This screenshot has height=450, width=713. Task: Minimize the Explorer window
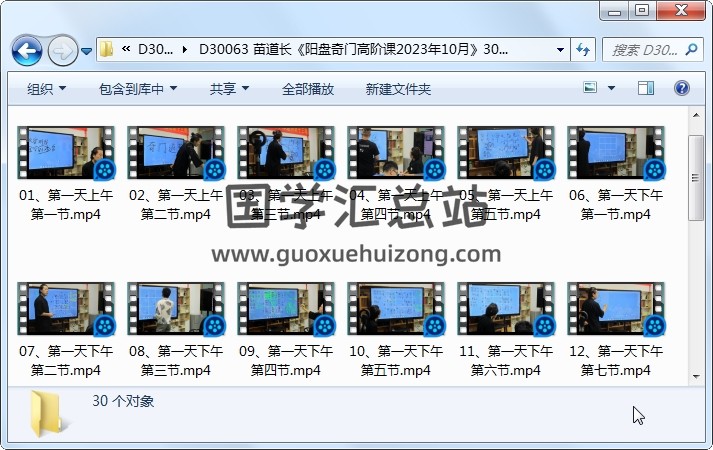click(x=614, y=11)
